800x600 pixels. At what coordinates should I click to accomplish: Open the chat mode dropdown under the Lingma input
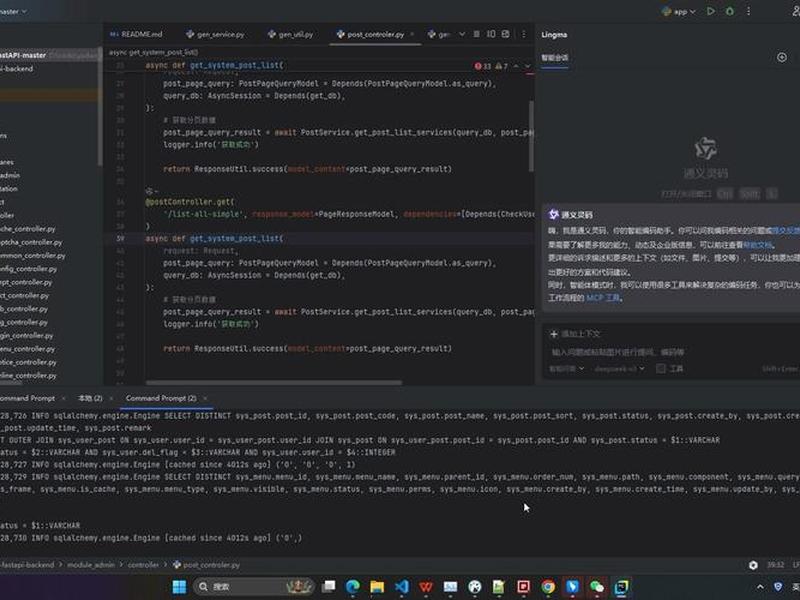point(566,368)
